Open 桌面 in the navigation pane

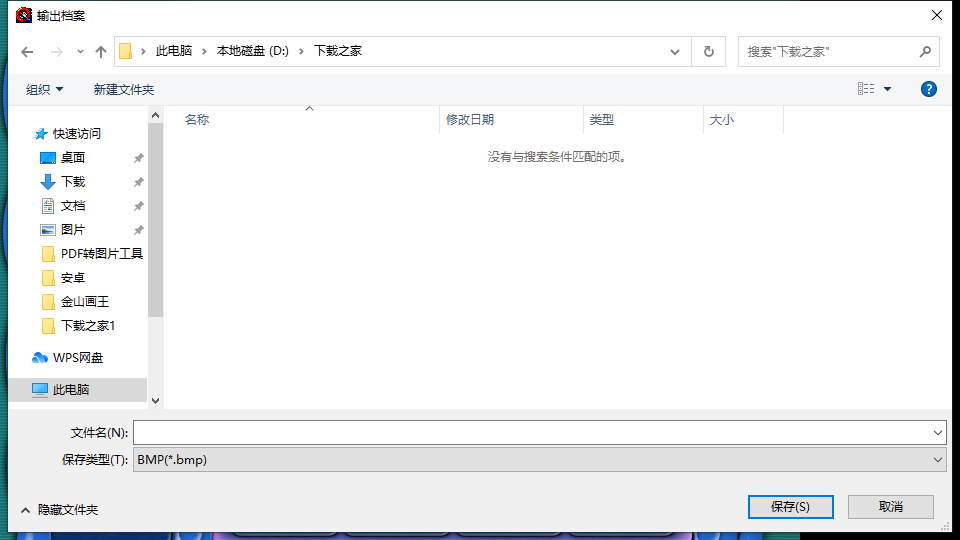(x=73, y=158)
